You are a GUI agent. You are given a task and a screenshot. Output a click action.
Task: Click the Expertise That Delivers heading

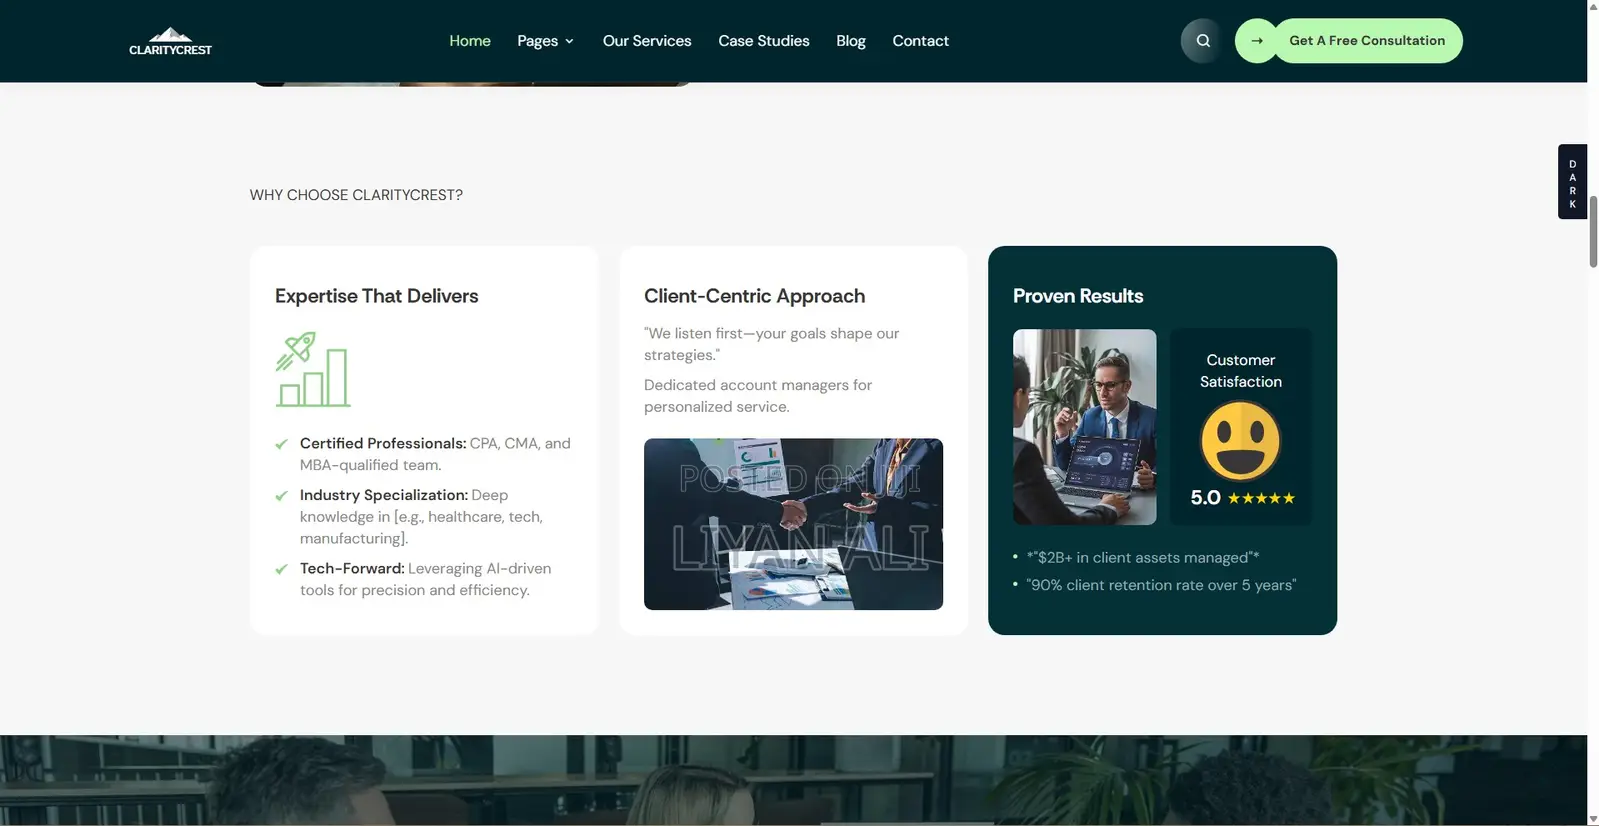377,296
